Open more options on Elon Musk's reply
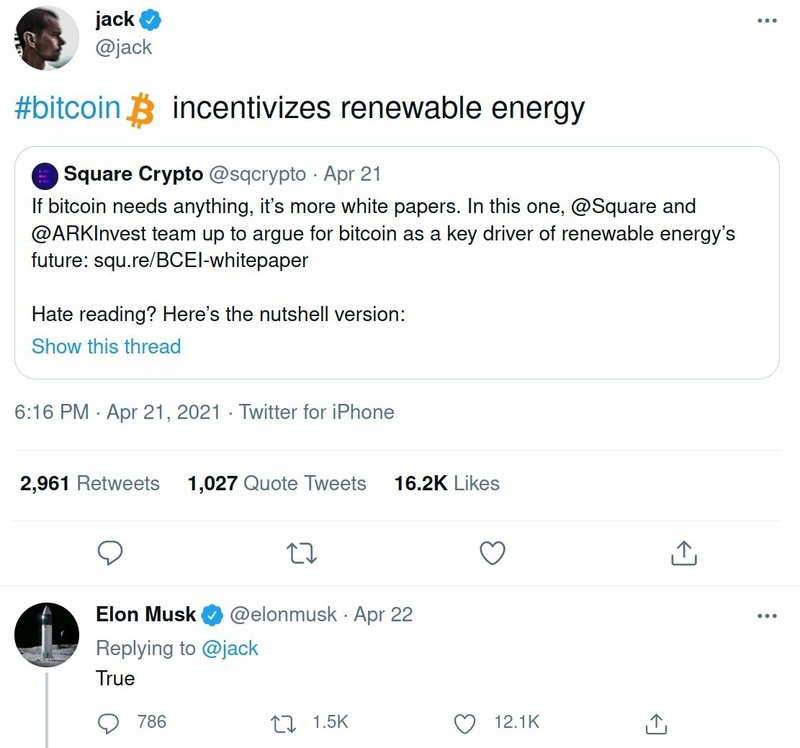The image size is (800, 748). pyautogui.click(x=766, y=615)
